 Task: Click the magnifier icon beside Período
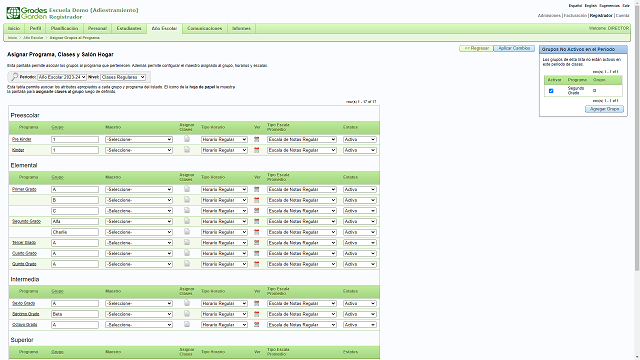14,77
